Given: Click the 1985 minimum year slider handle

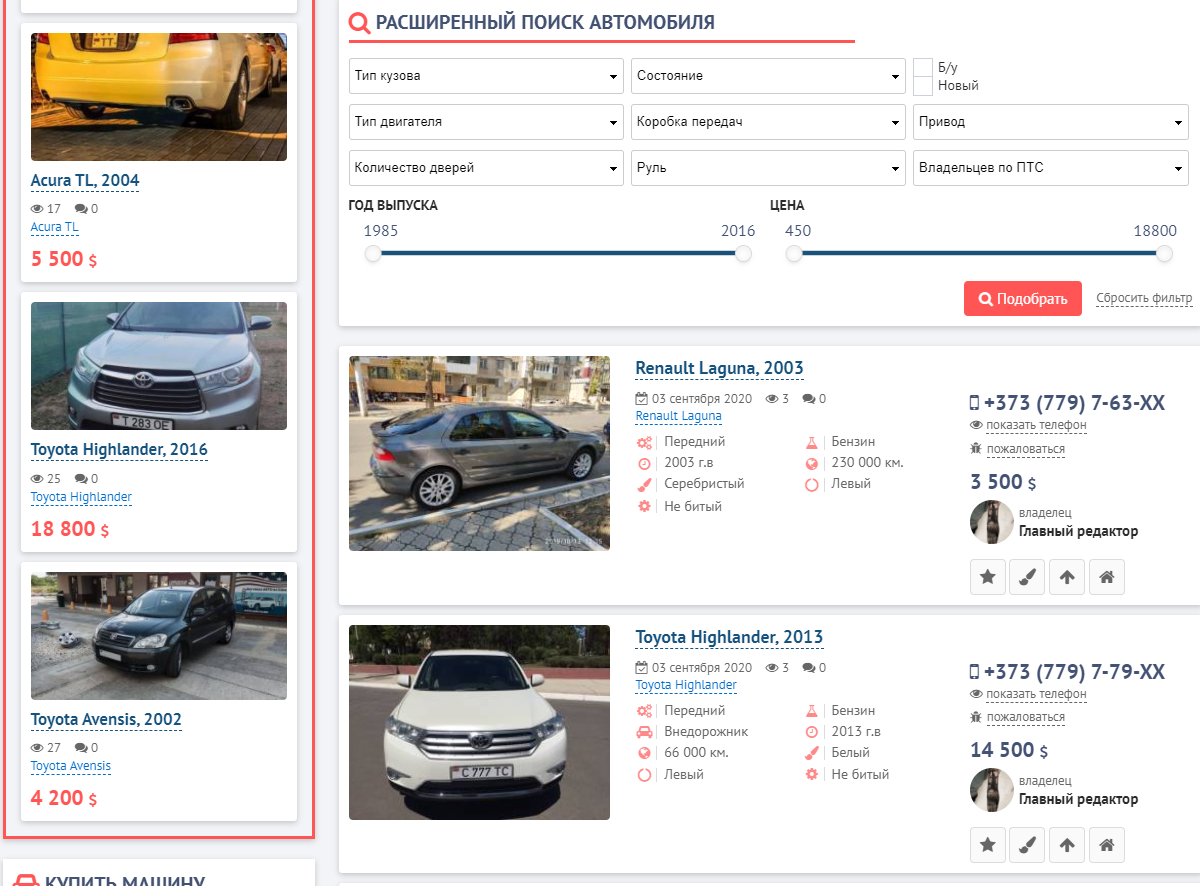Looking at the screenshot, I should point(373,254).
